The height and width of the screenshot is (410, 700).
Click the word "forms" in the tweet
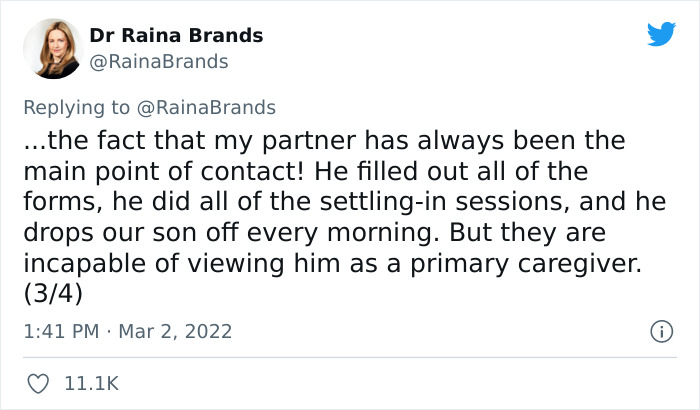pos(58,200)
